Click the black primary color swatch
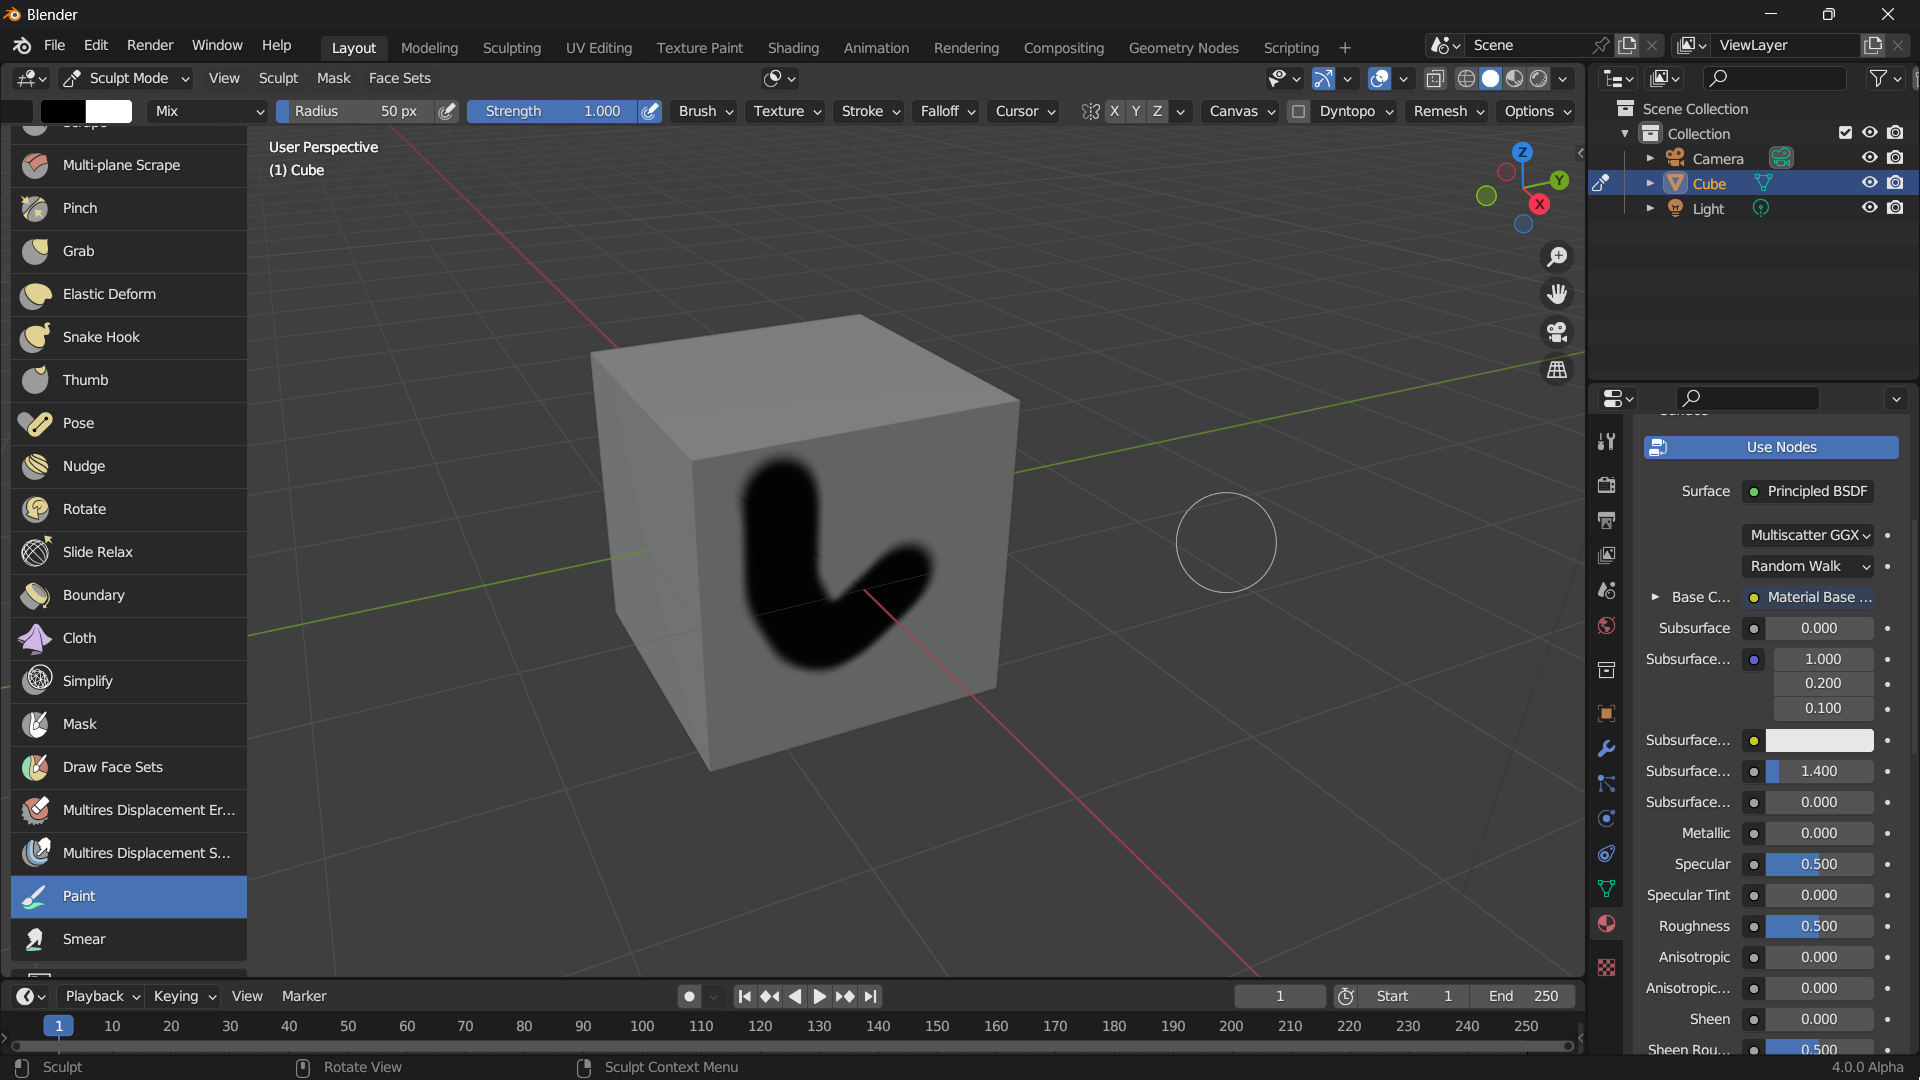Screen dimensions: 1920x1080 click(x=62, y=111)
